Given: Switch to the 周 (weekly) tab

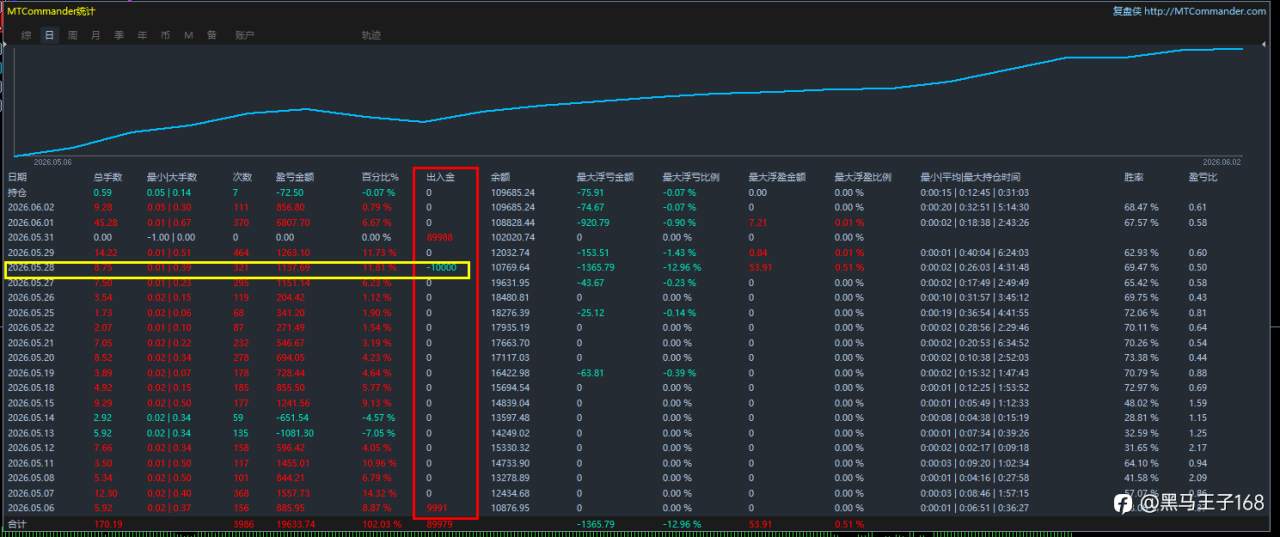Looking at the screenshot, I should click(72, 35).
